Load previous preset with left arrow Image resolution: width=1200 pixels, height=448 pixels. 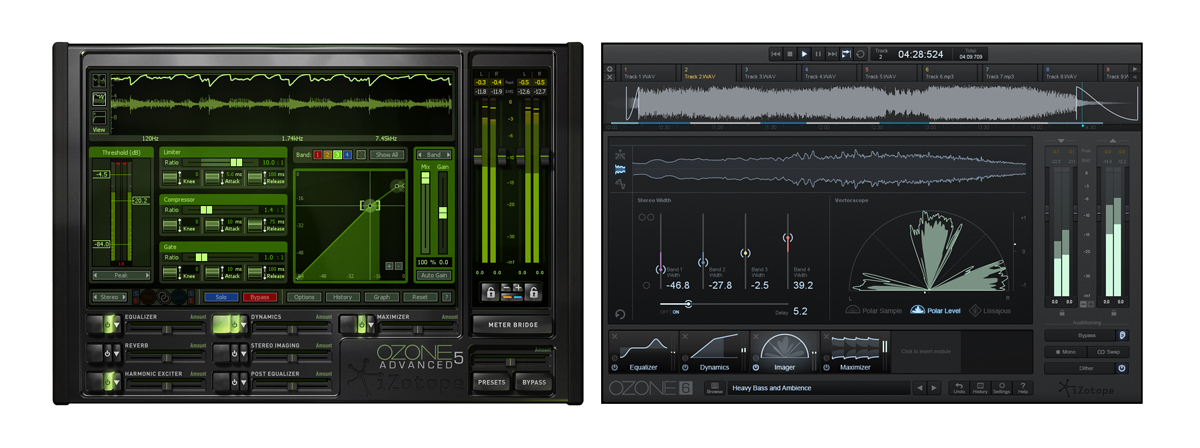click(919, 388)
